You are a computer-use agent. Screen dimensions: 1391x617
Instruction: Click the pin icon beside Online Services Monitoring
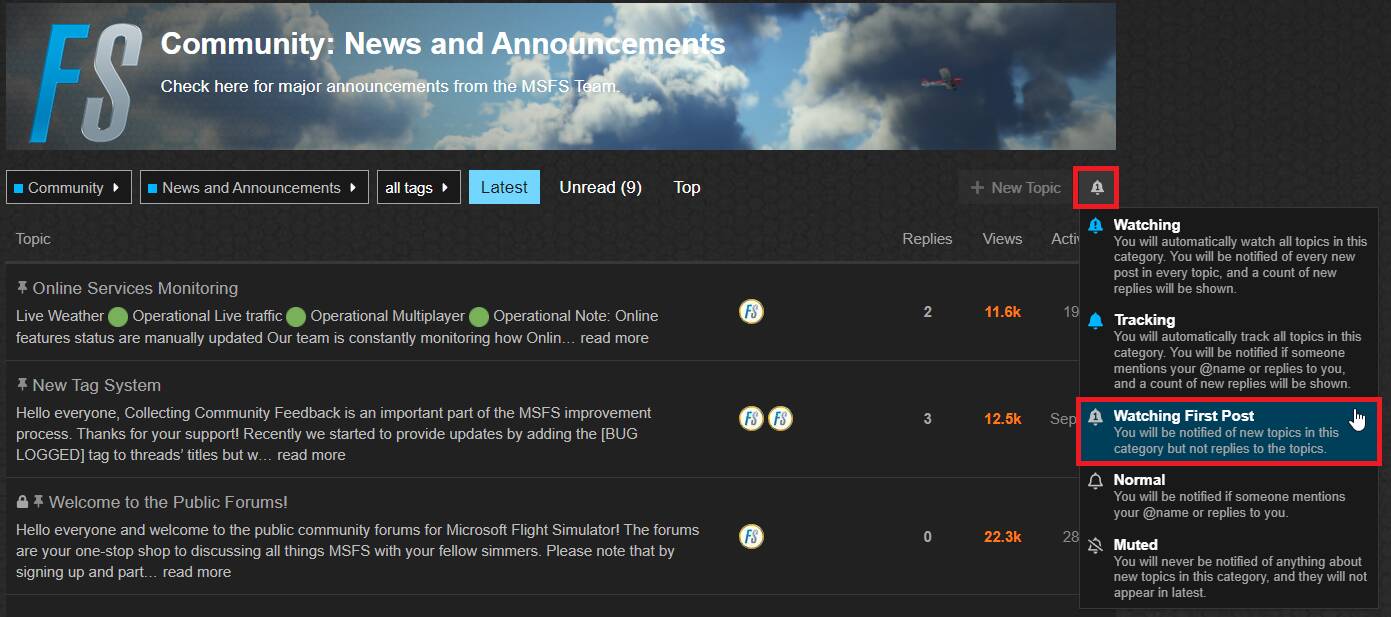[x=22, y=288]
